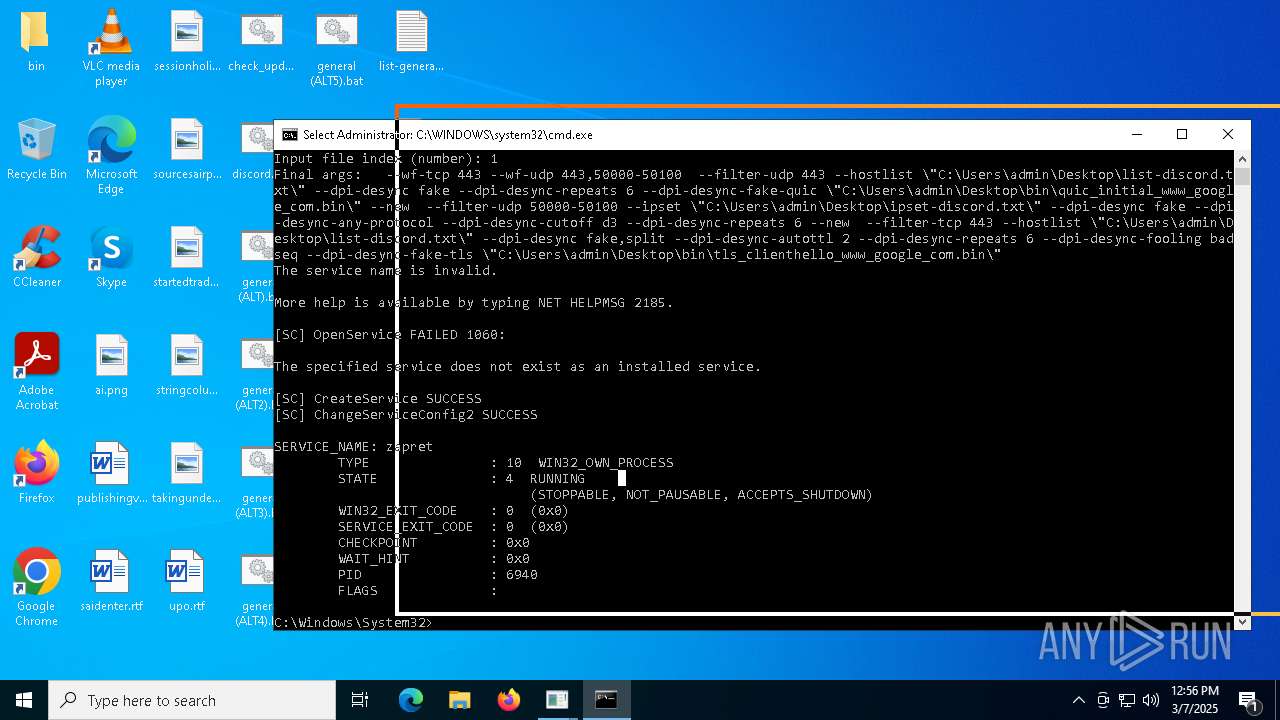Click the active cmd taskbar button
Viewport: 1280px width, 720px height.
606,700
